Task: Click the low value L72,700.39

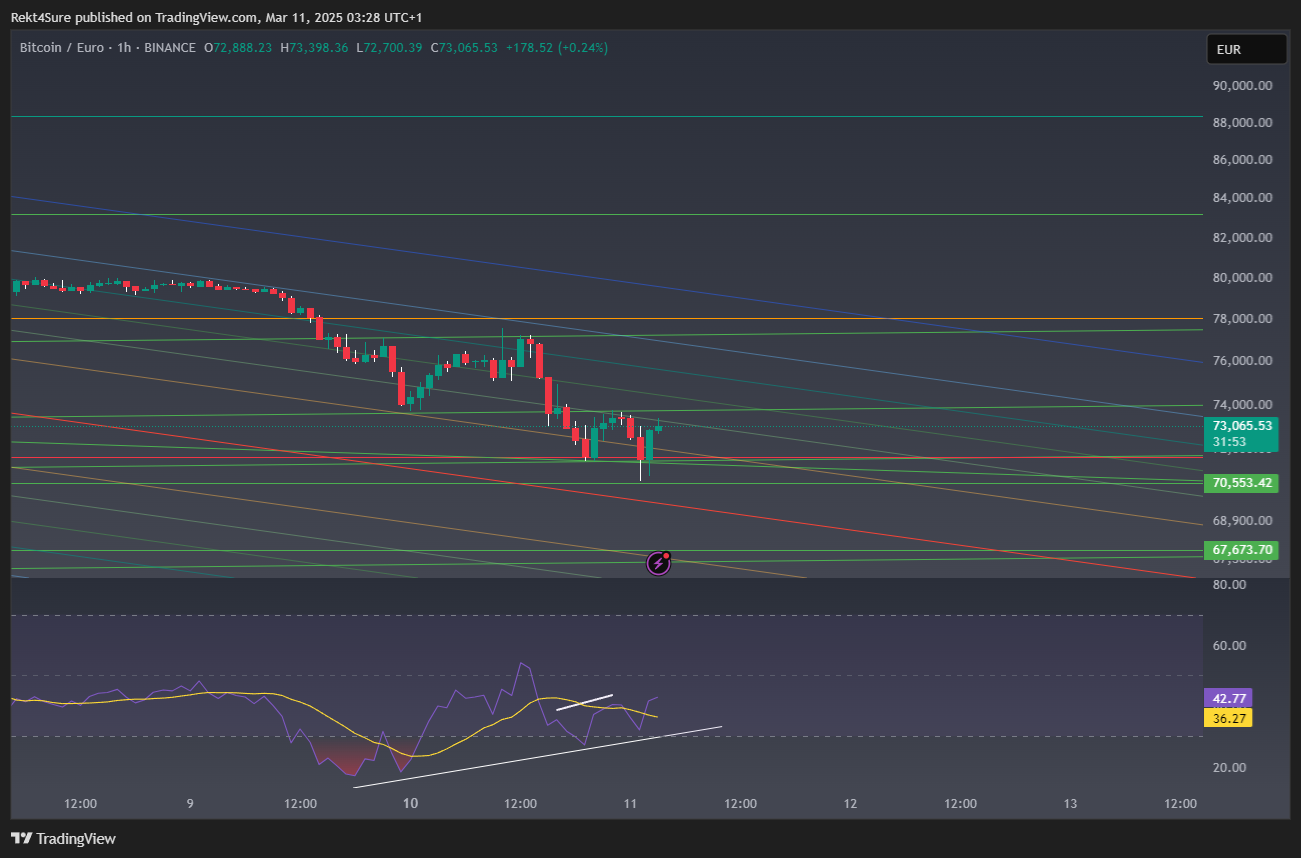Action: [x=389, y=47]
